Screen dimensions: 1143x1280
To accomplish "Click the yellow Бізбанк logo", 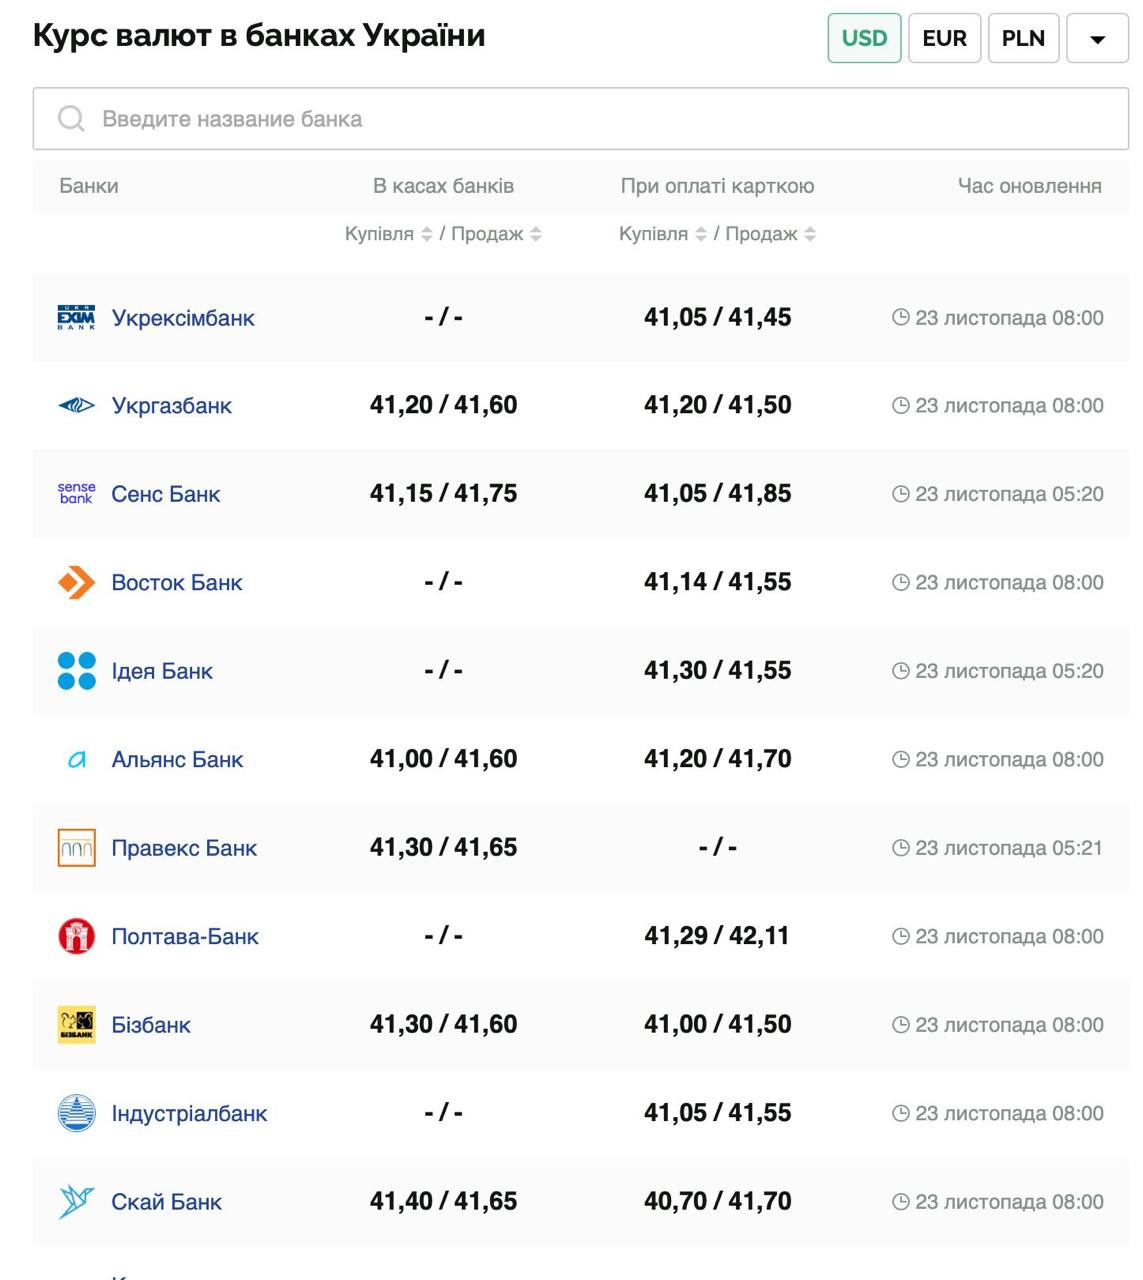I will [x=76, y=1025].
